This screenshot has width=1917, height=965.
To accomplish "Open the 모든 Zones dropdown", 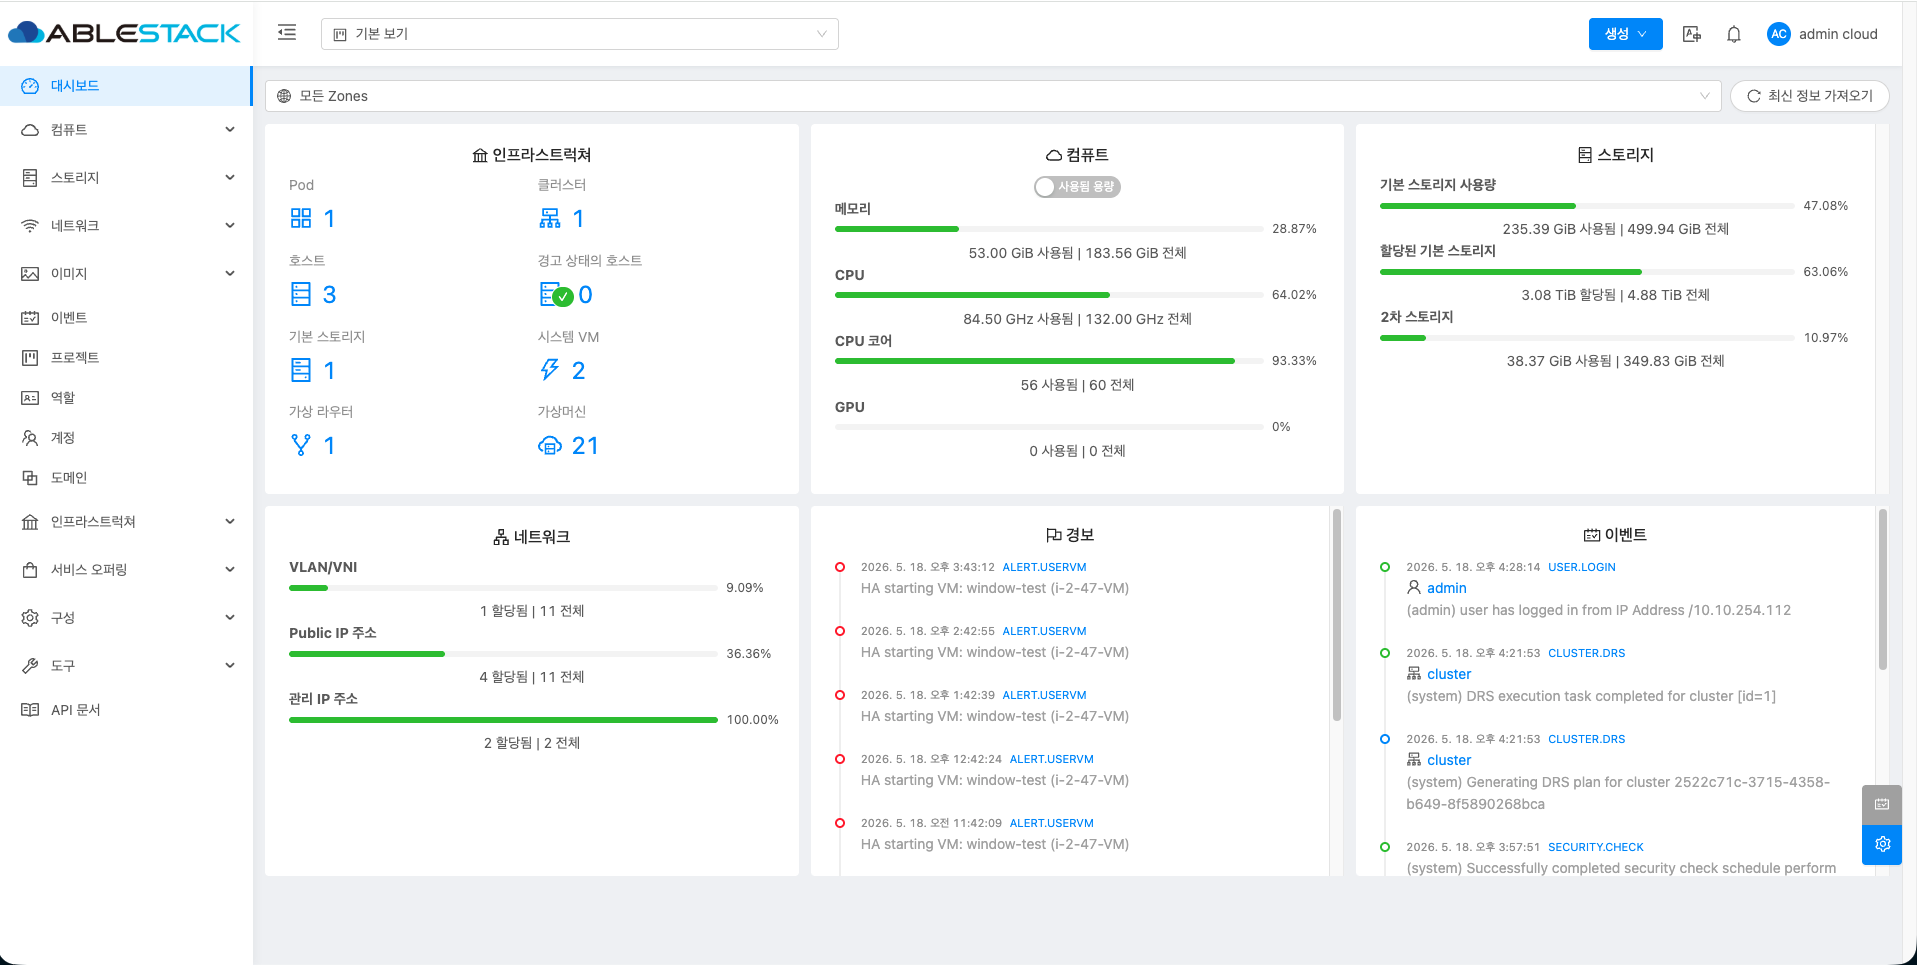I will point(993,96).
